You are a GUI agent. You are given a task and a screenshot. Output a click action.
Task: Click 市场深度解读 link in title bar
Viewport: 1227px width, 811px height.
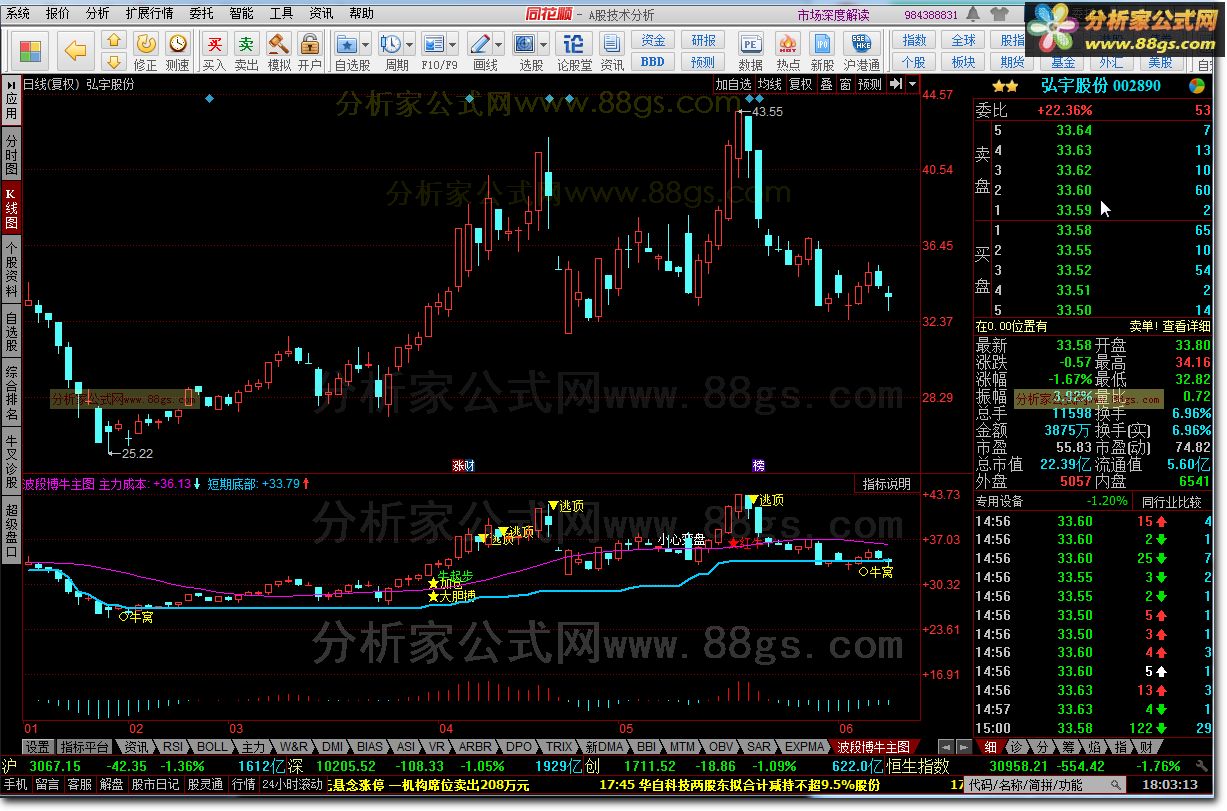click(834, 15)
